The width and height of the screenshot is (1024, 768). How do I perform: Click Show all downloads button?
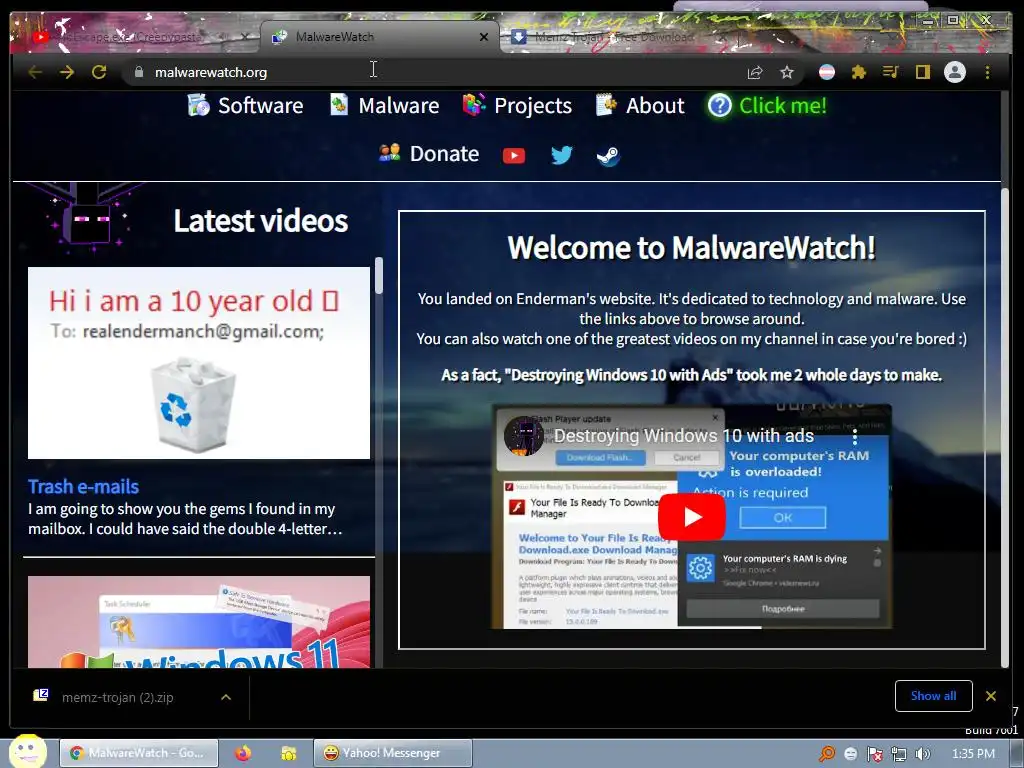point(933,696)
